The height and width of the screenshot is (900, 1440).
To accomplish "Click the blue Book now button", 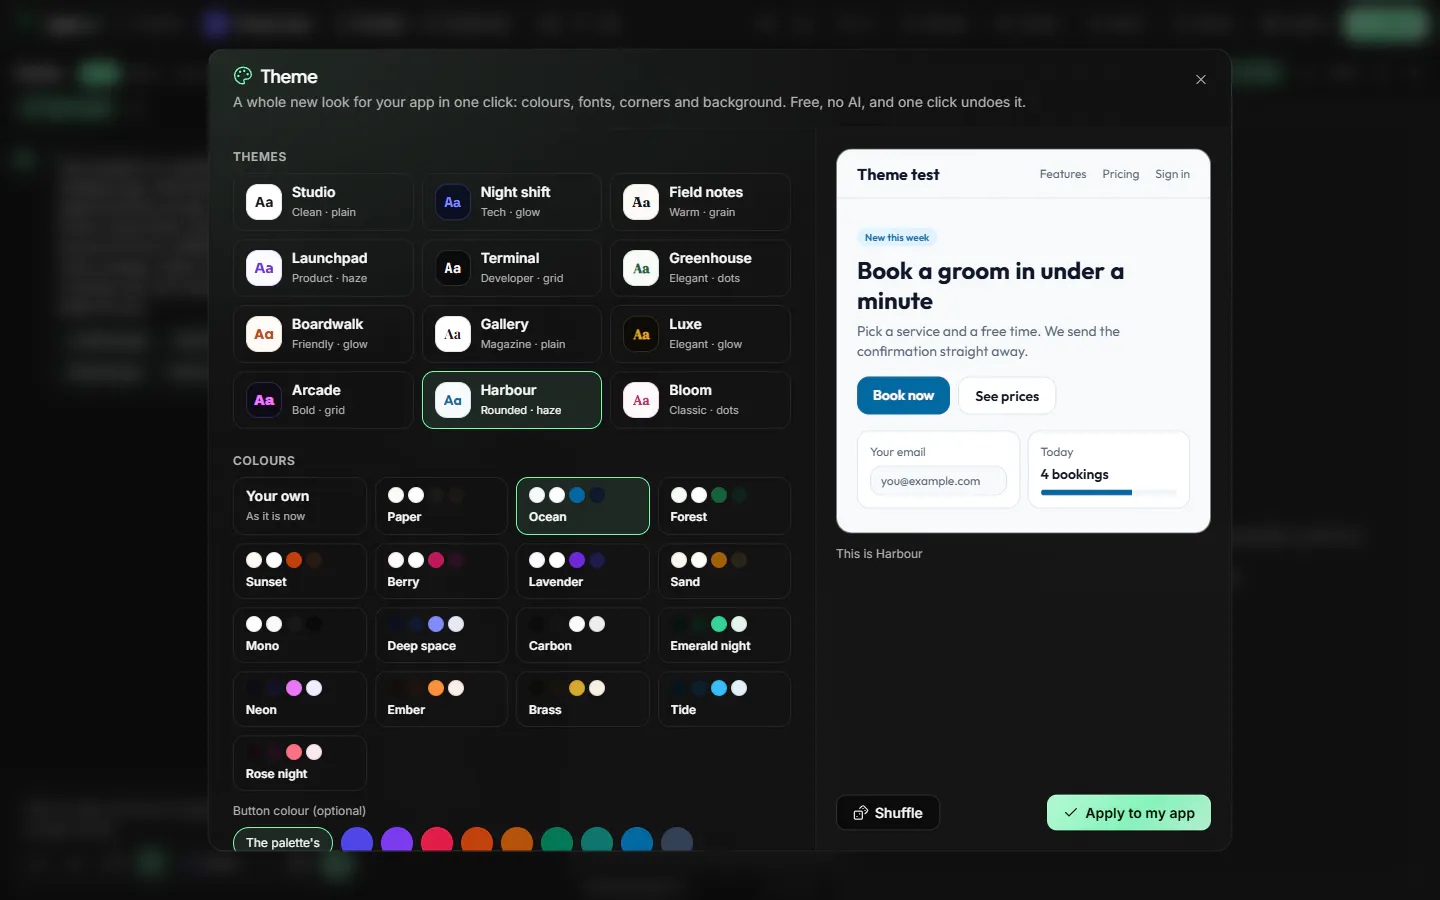I will (x=903, y=396).
